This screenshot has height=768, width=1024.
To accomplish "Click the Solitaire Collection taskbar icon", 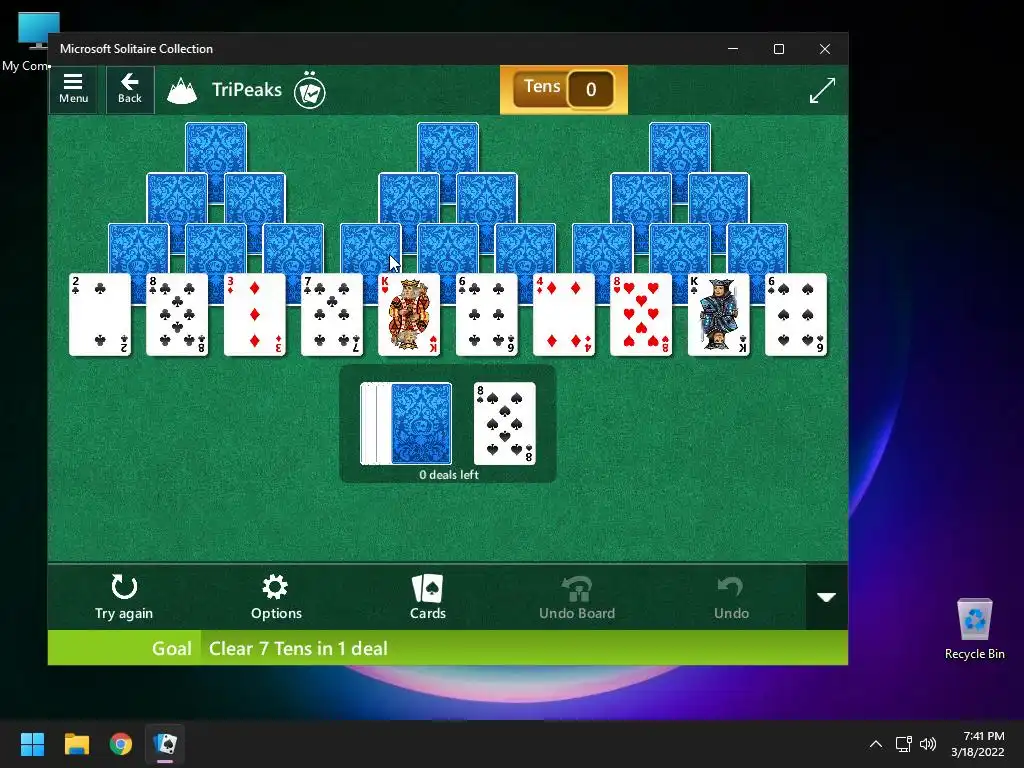I will click(165, 744).
